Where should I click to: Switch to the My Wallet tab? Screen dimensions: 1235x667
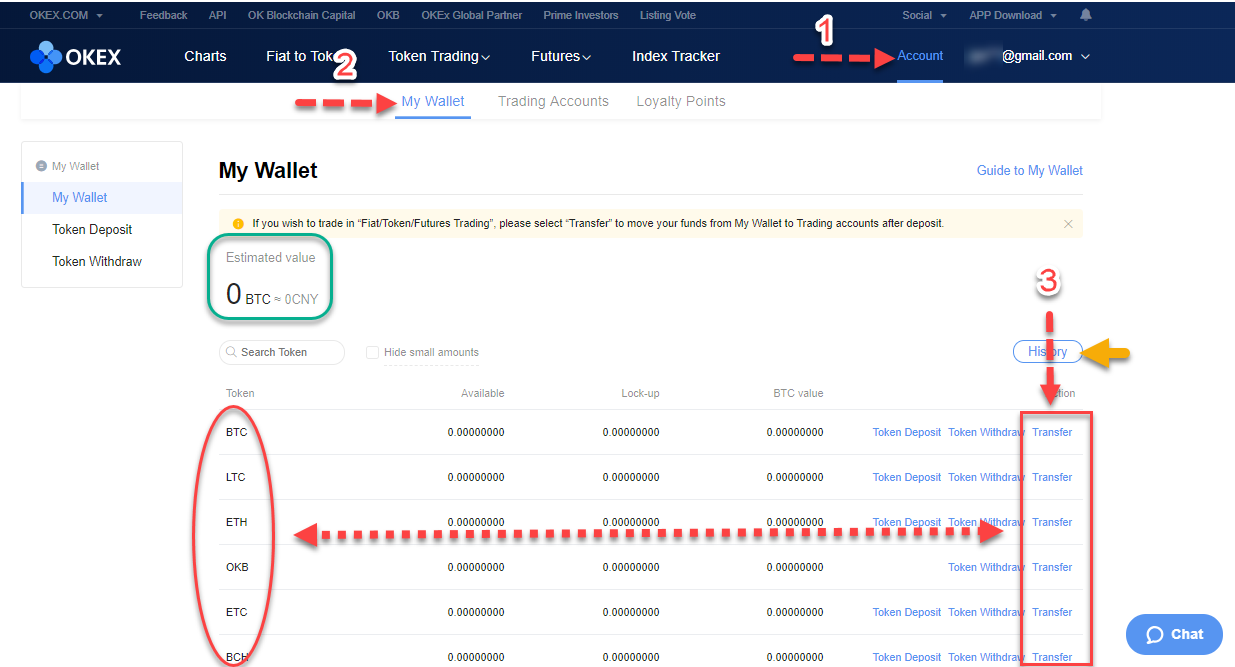(x=433, y=101)
